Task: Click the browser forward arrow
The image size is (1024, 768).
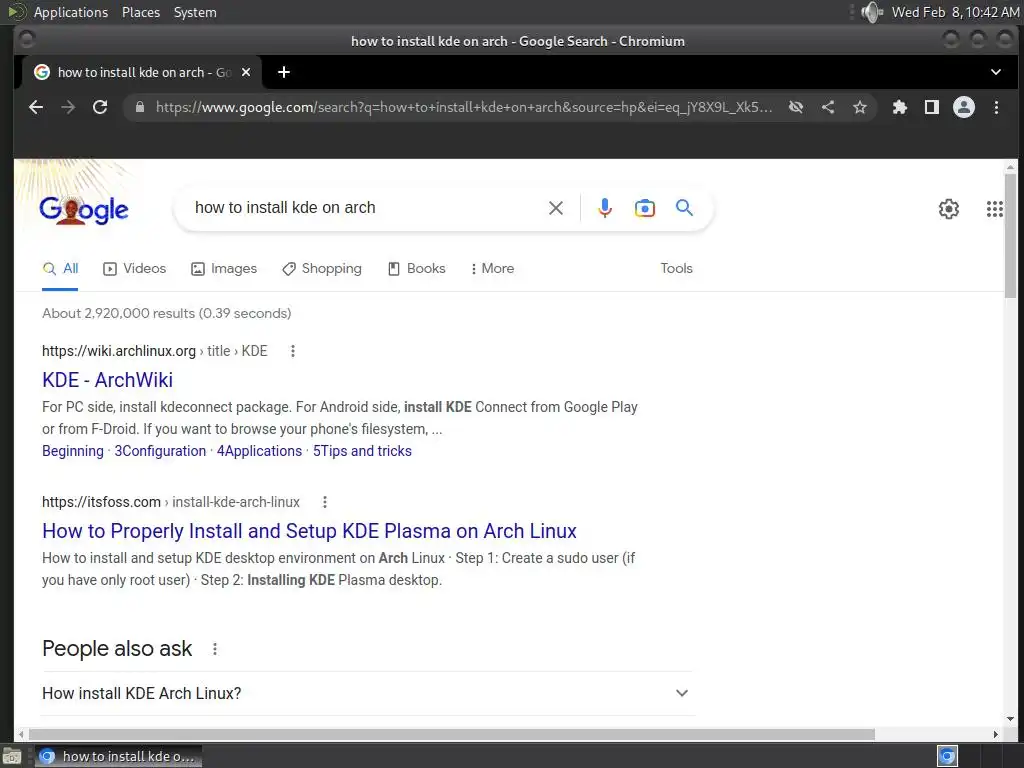Action: 68,107
